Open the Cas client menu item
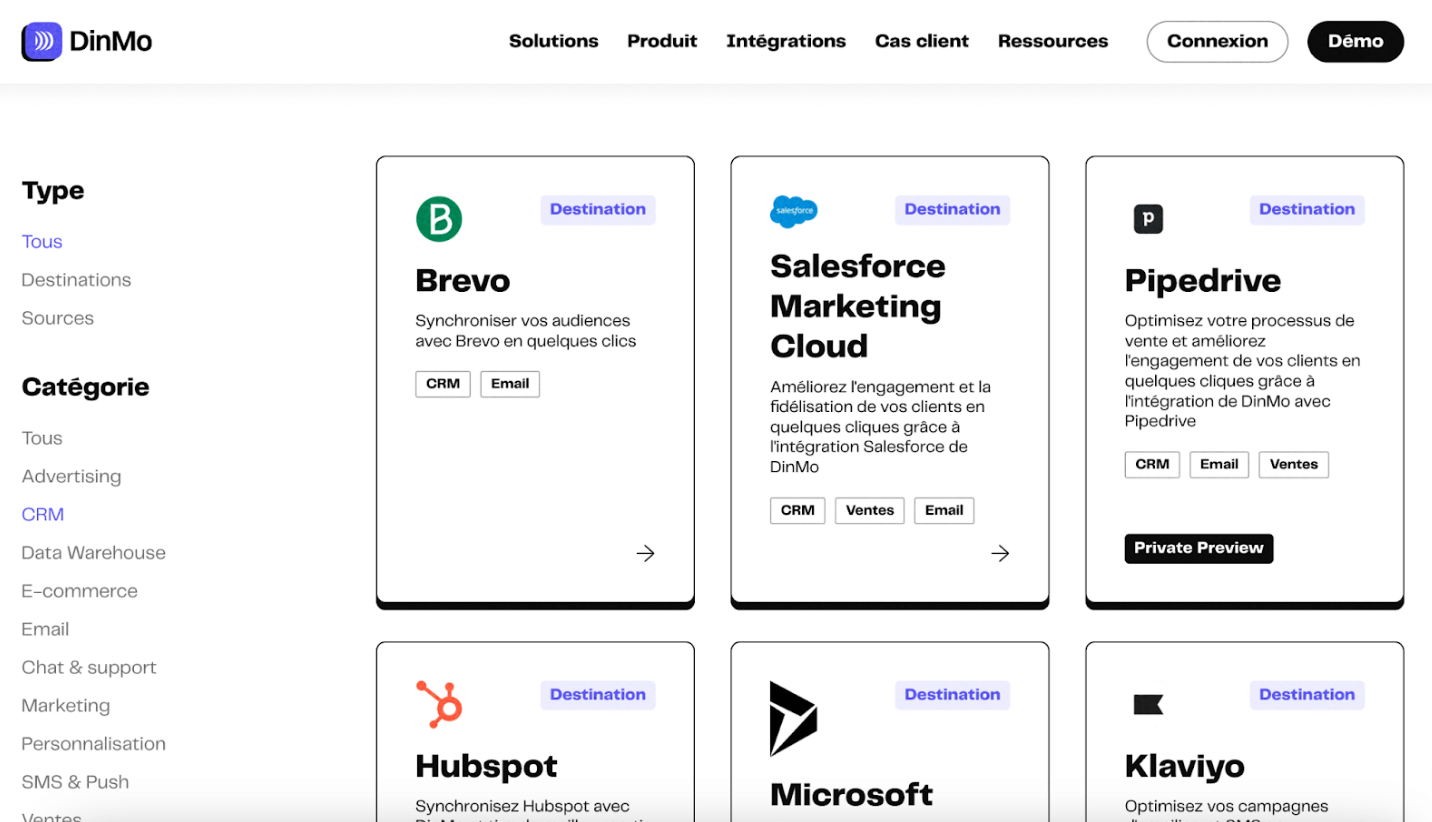This screenshot has width=1432, height=822. pos(922,41)
